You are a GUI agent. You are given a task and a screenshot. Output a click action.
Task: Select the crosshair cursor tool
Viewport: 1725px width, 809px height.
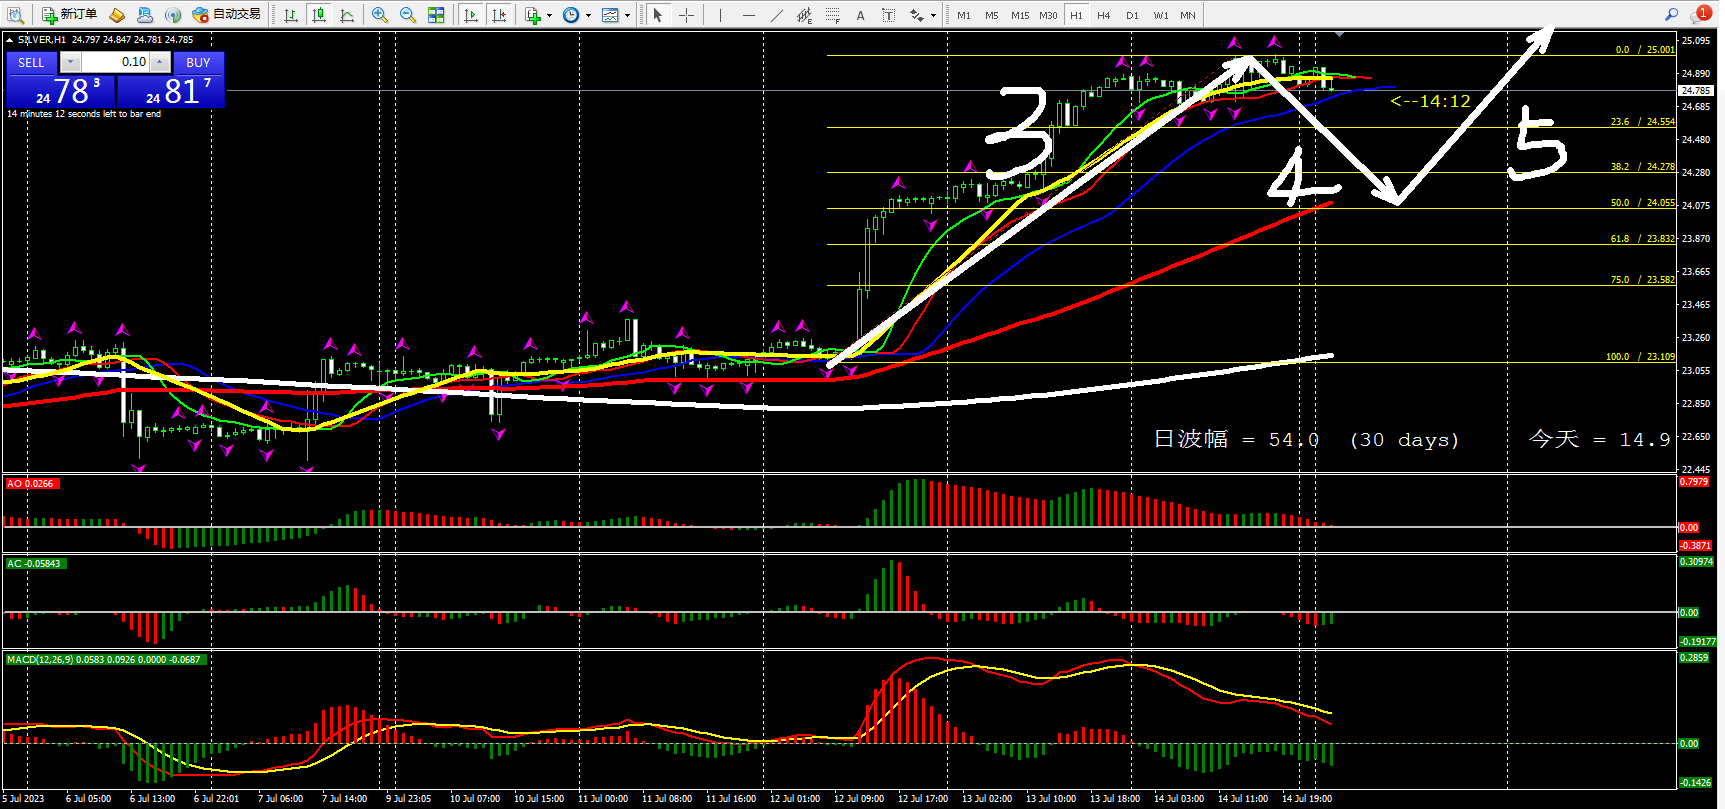click(686, 15)
